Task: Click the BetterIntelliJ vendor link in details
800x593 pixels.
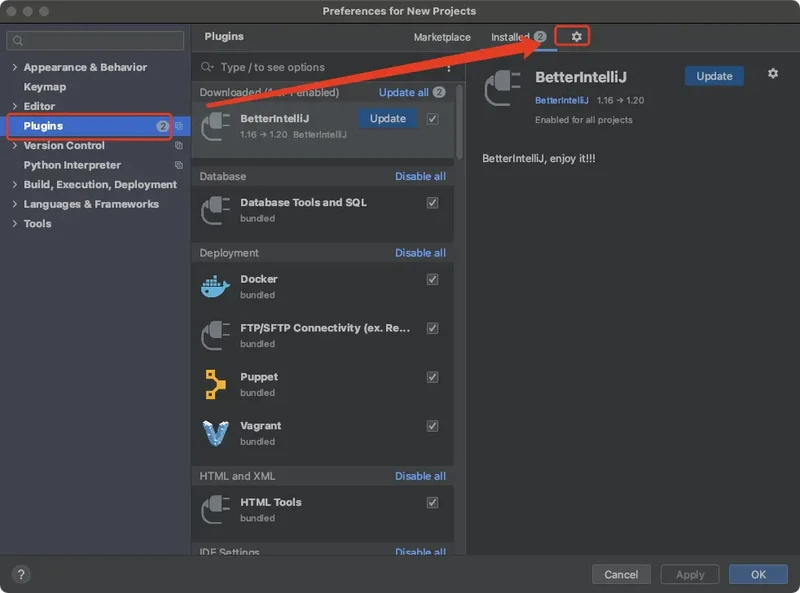Action: coord(561,101)
